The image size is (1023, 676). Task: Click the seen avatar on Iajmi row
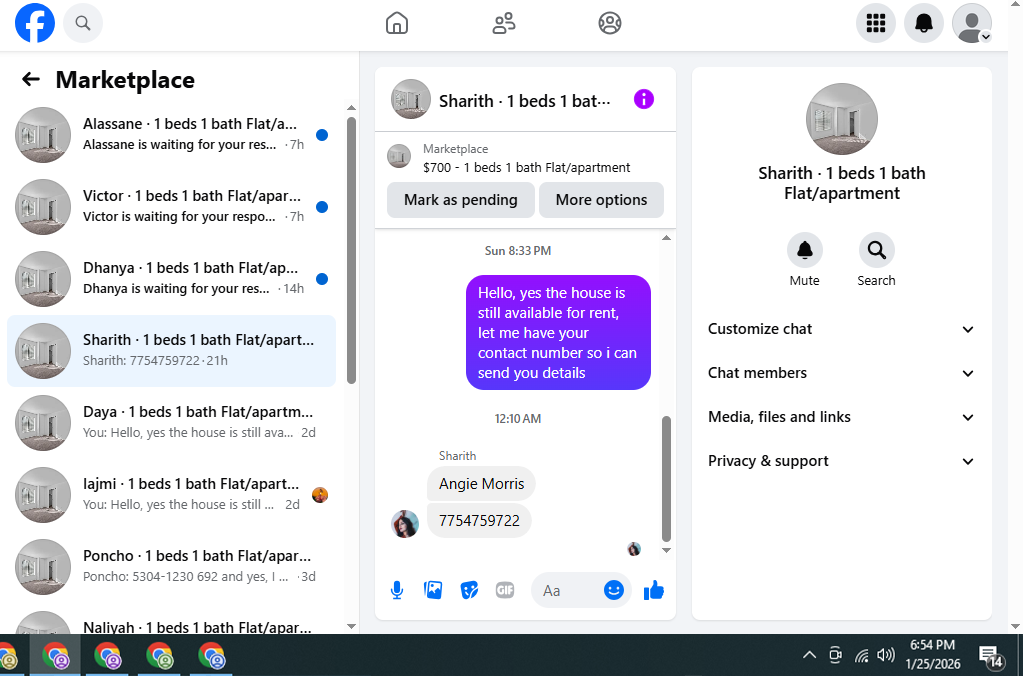coord(320,495)
